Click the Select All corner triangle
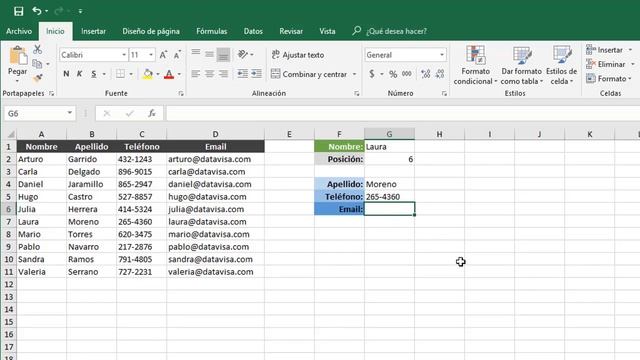Image resolution: width=640 pixels, height=360 pixels. (11, 134)
